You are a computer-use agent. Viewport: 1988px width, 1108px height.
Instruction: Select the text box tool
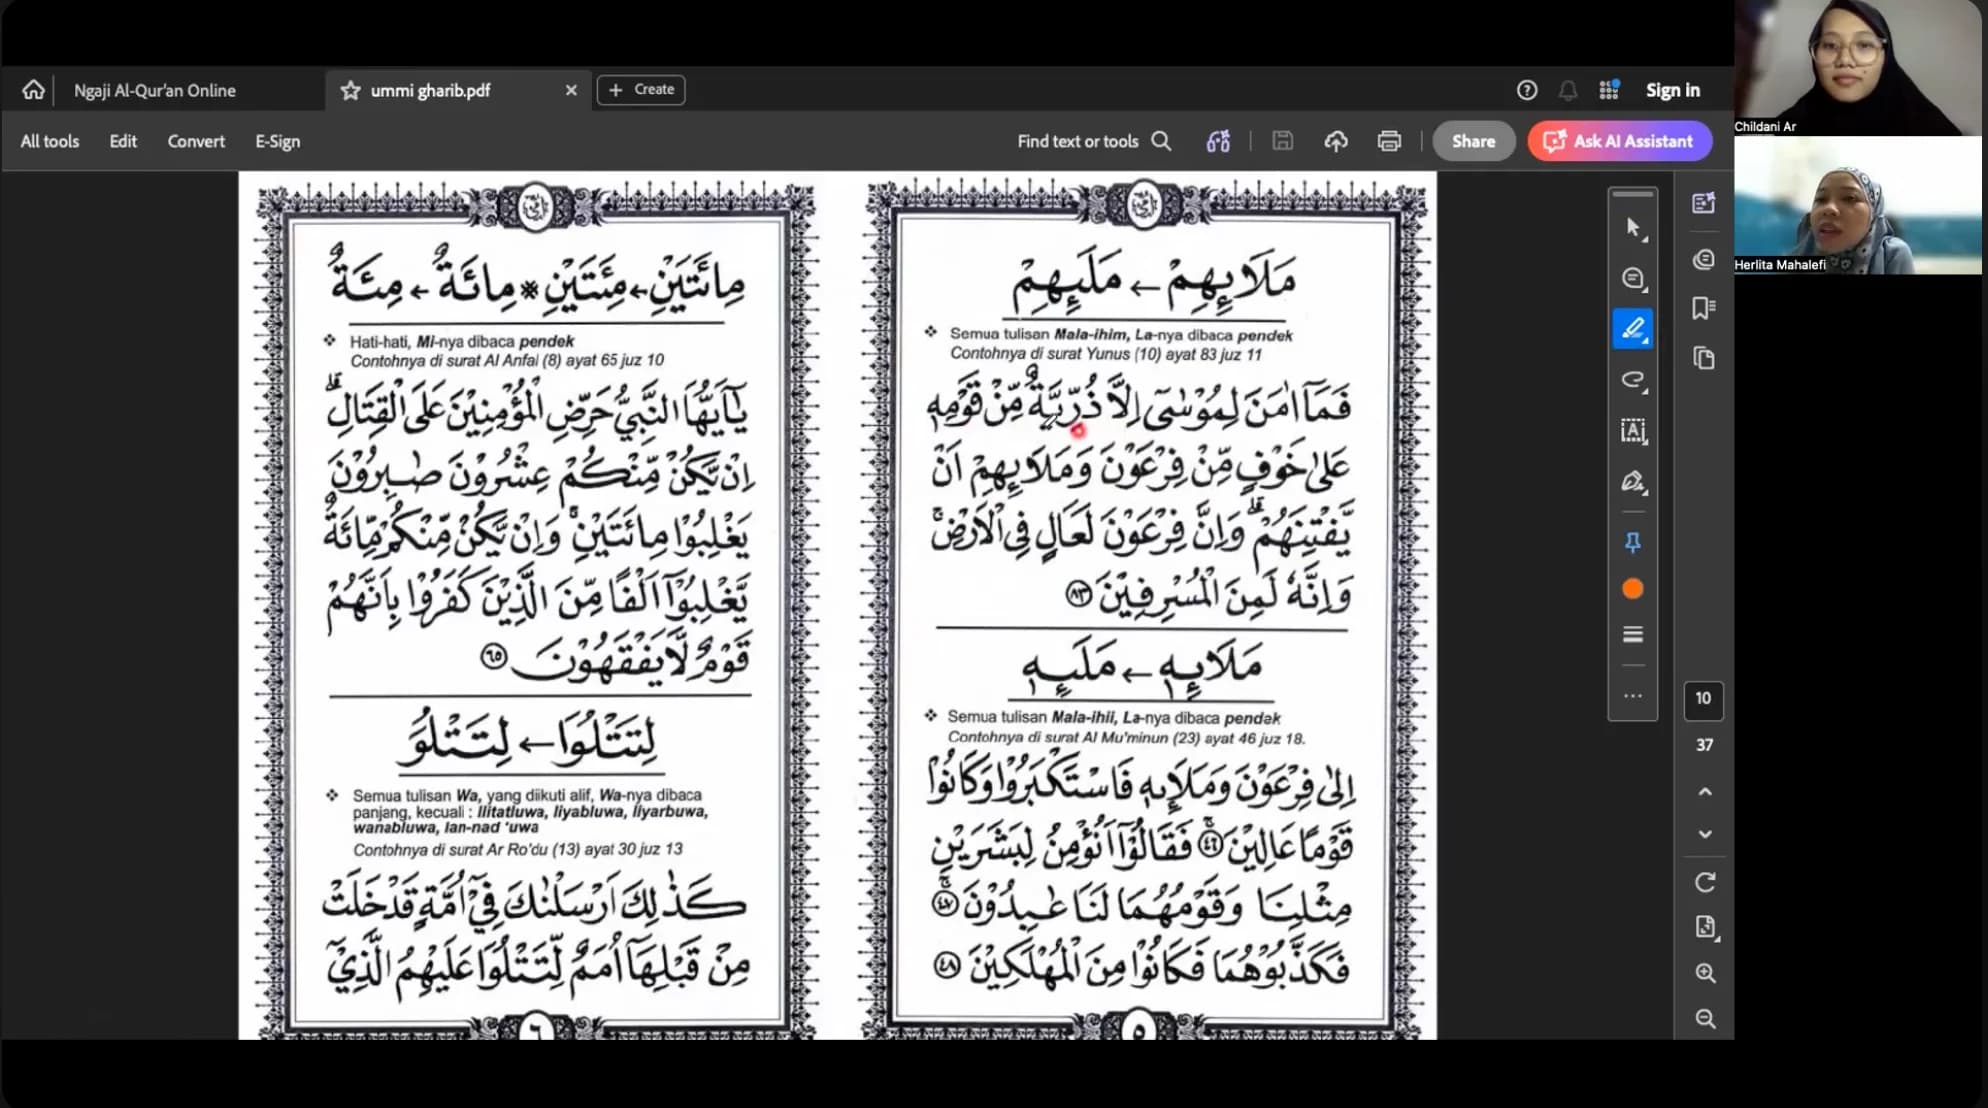point(1632,431)
